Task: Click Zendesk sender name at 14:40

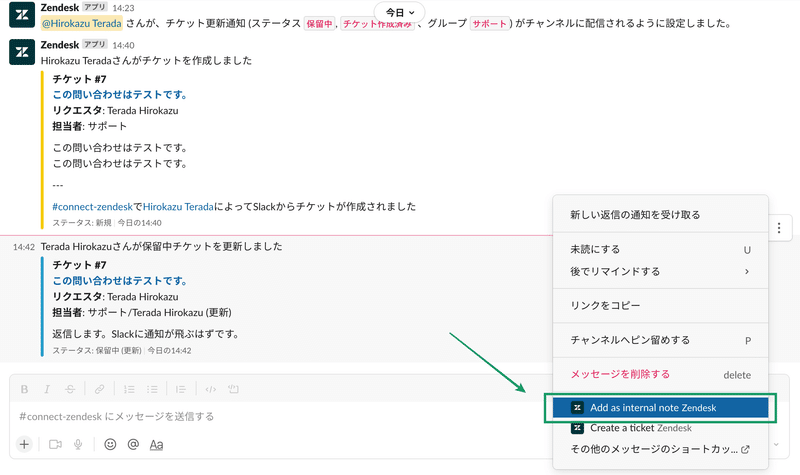Action: [x=60, y=45]
